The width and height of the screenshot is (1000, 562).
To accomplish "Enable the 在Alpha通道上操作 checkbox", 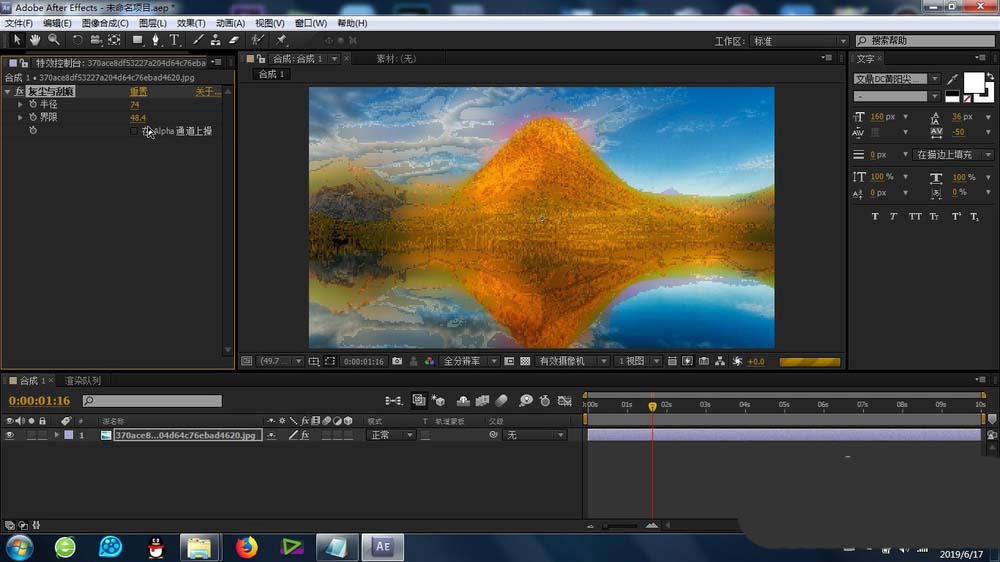I will [135, 131].
